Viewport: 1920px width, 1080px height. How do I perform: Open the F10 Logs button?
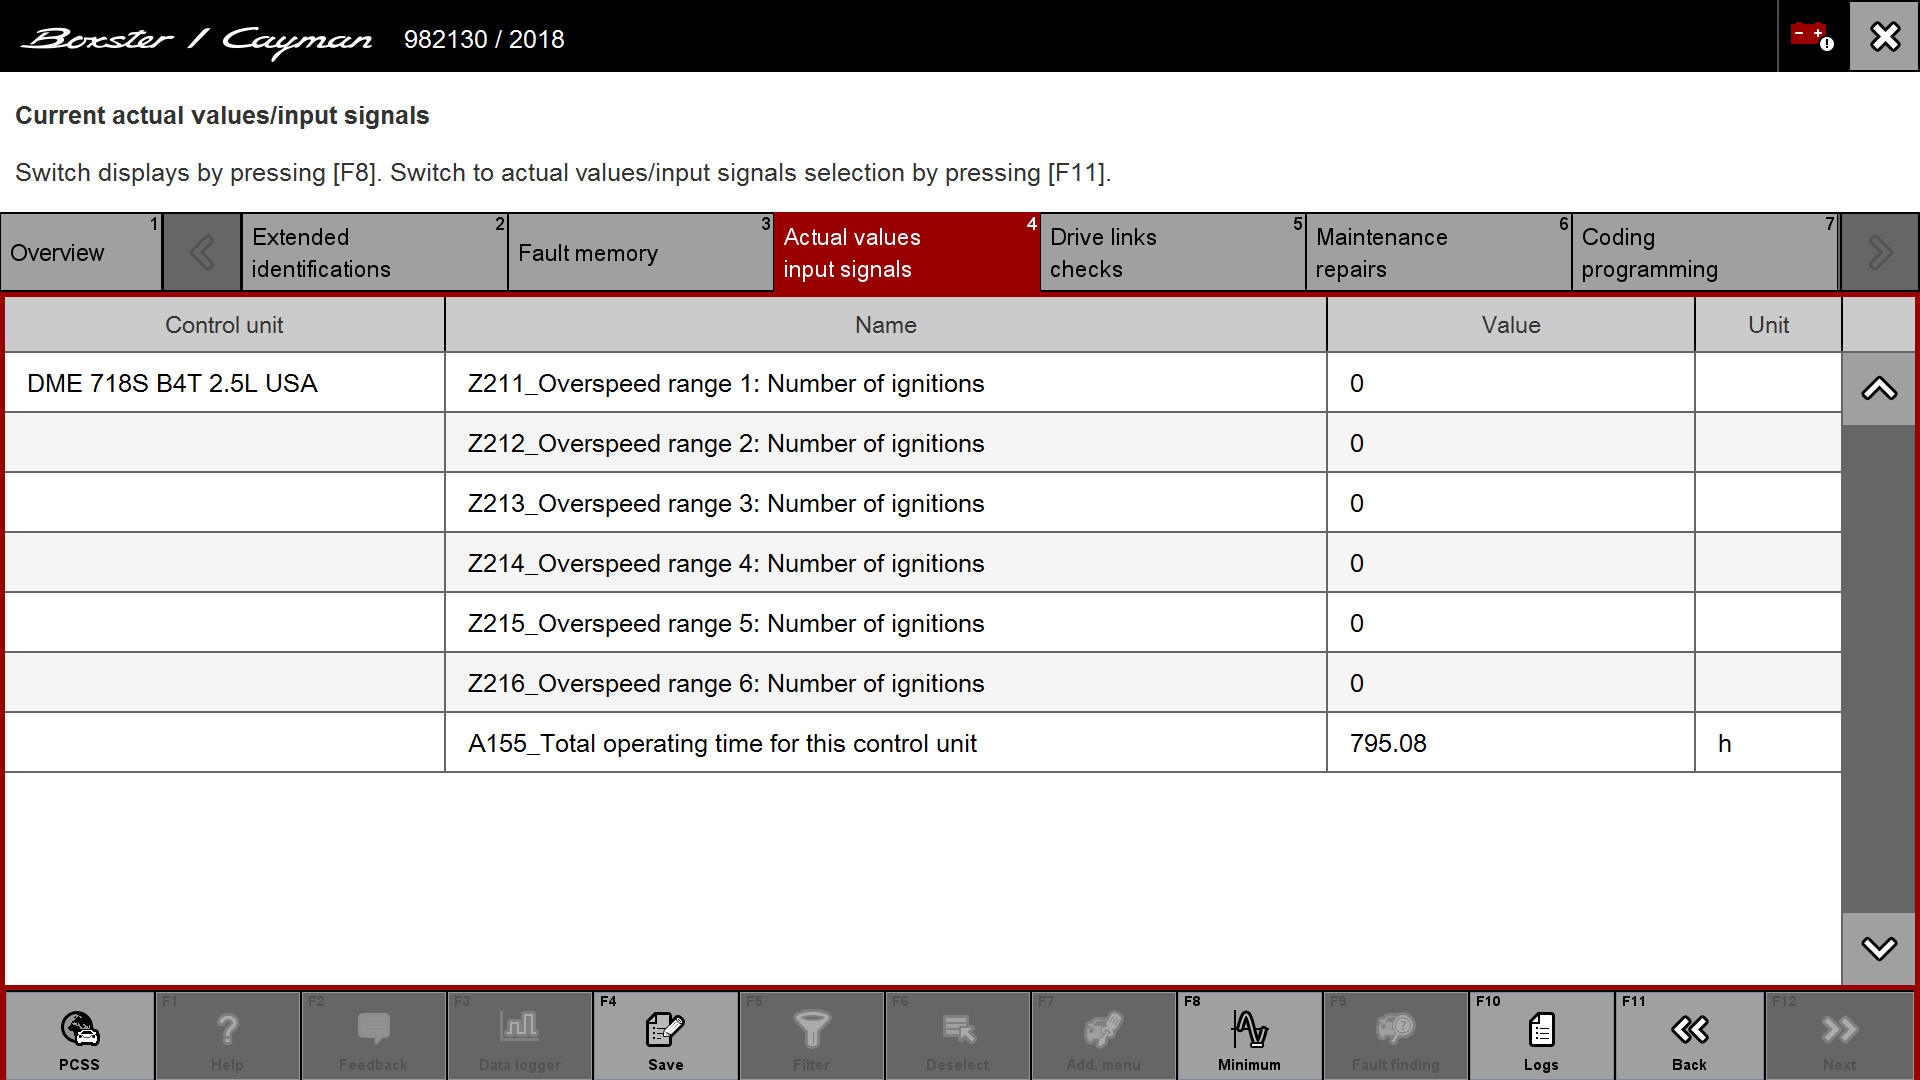[1541, 1036]
